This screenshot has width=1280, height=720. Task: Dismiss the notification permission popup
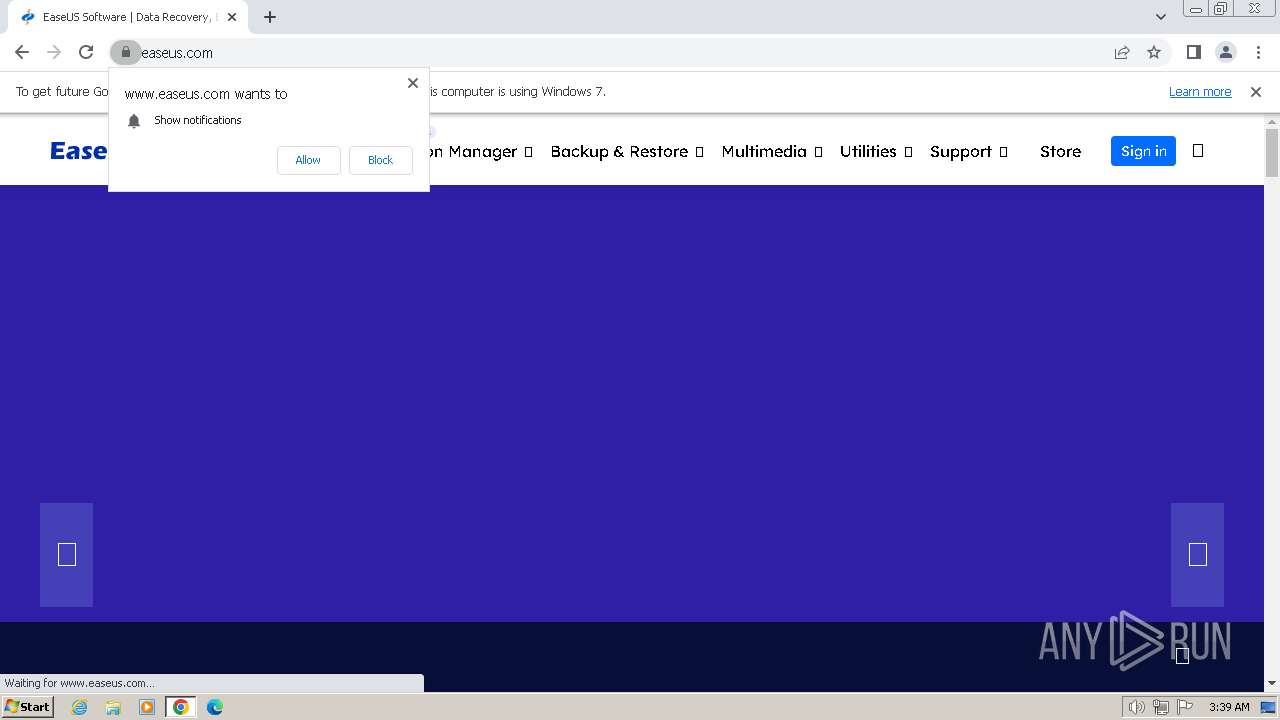[x=413, y=83]
